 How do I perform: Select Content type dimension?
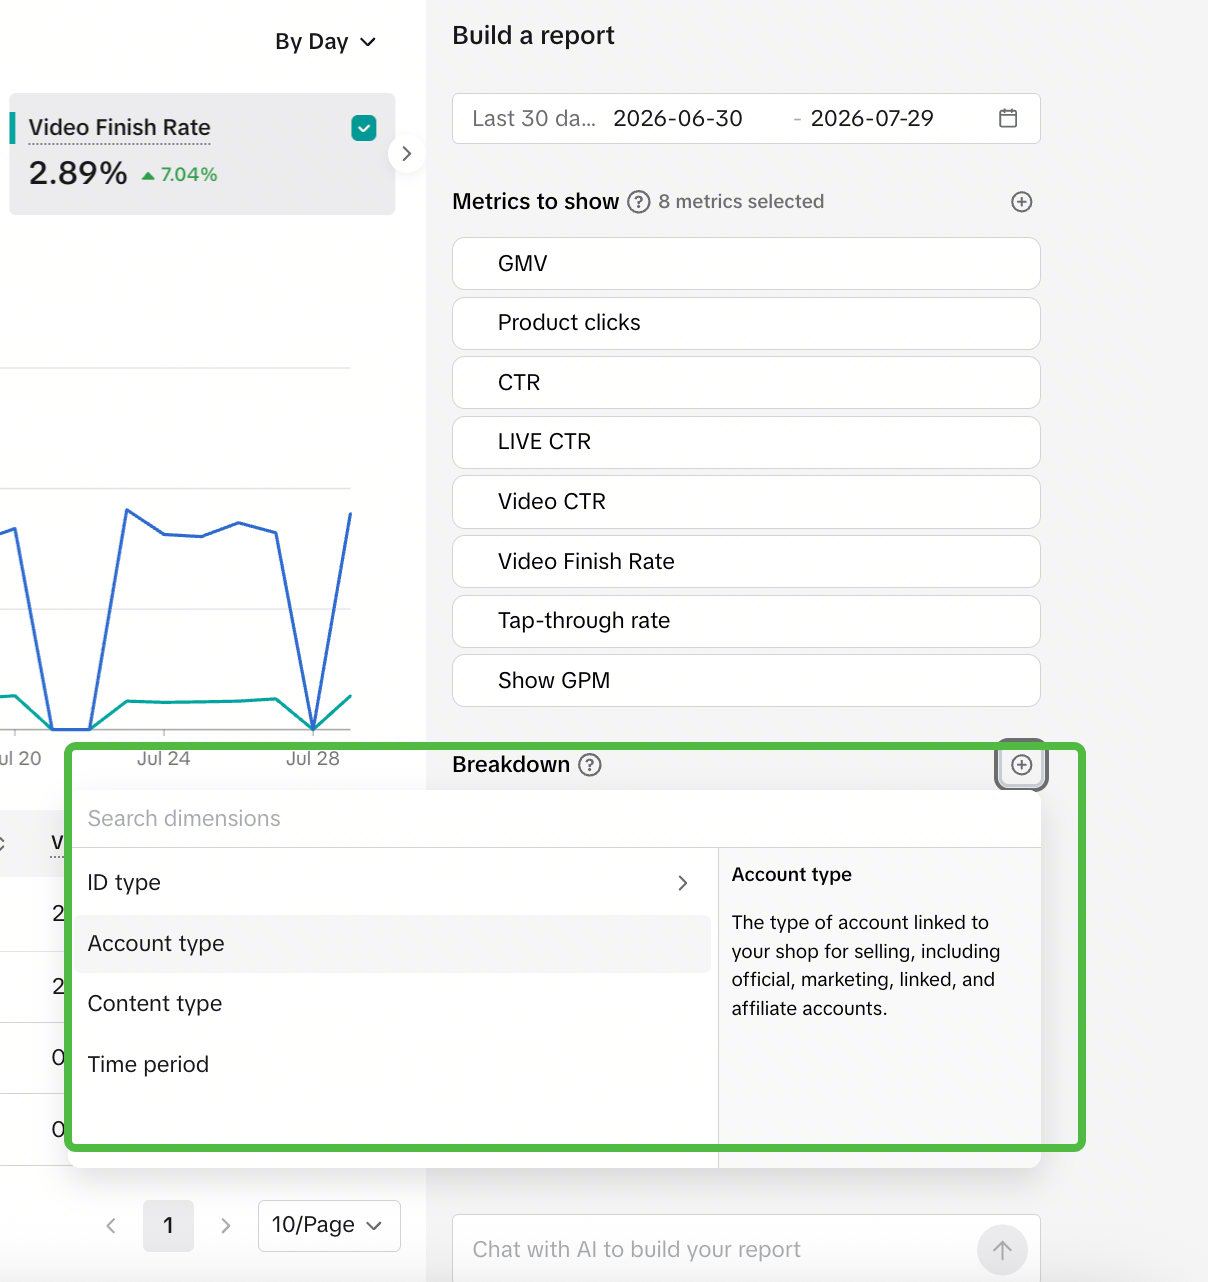coord(393,1004)
